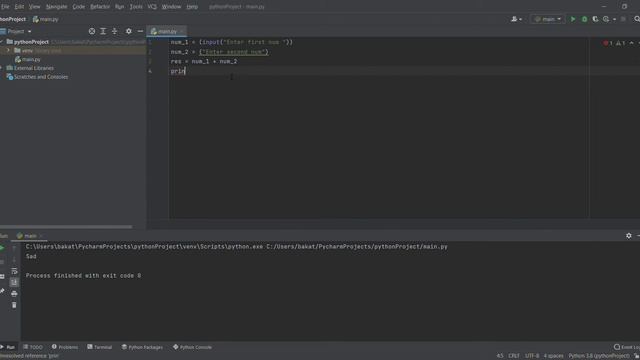Screen dimensions: 640x360
Task: Click CRLF line separator in status bar
Action: coord(514,356)
